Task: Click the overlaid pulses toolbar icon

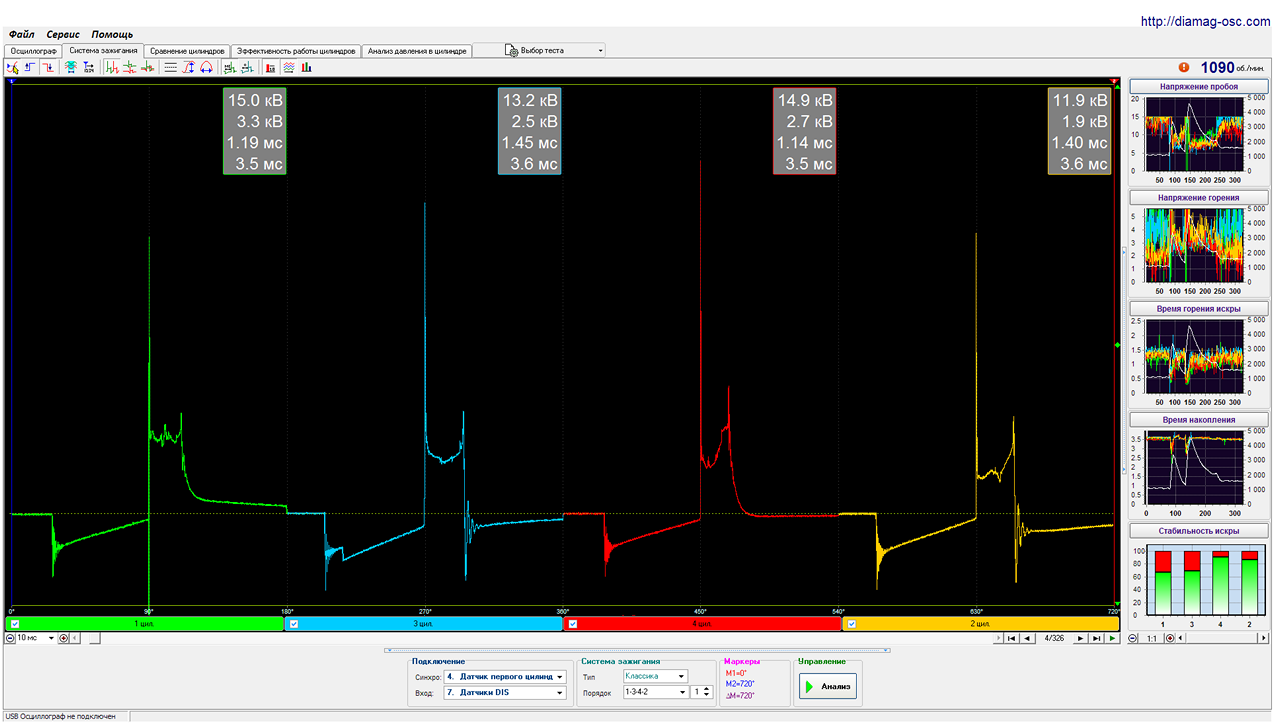Action: (x=129, y=68)
